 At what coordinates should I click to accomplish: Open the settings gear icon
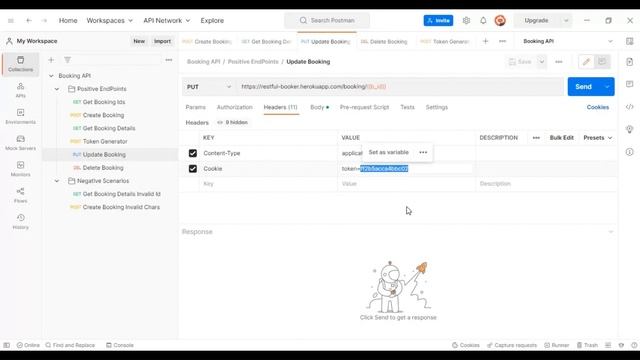[466, 20]
